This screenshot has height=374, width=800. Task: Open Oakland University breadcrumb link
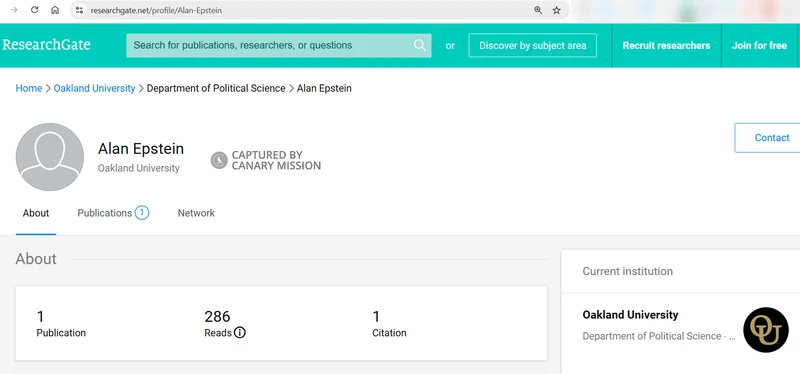(94, 88)
